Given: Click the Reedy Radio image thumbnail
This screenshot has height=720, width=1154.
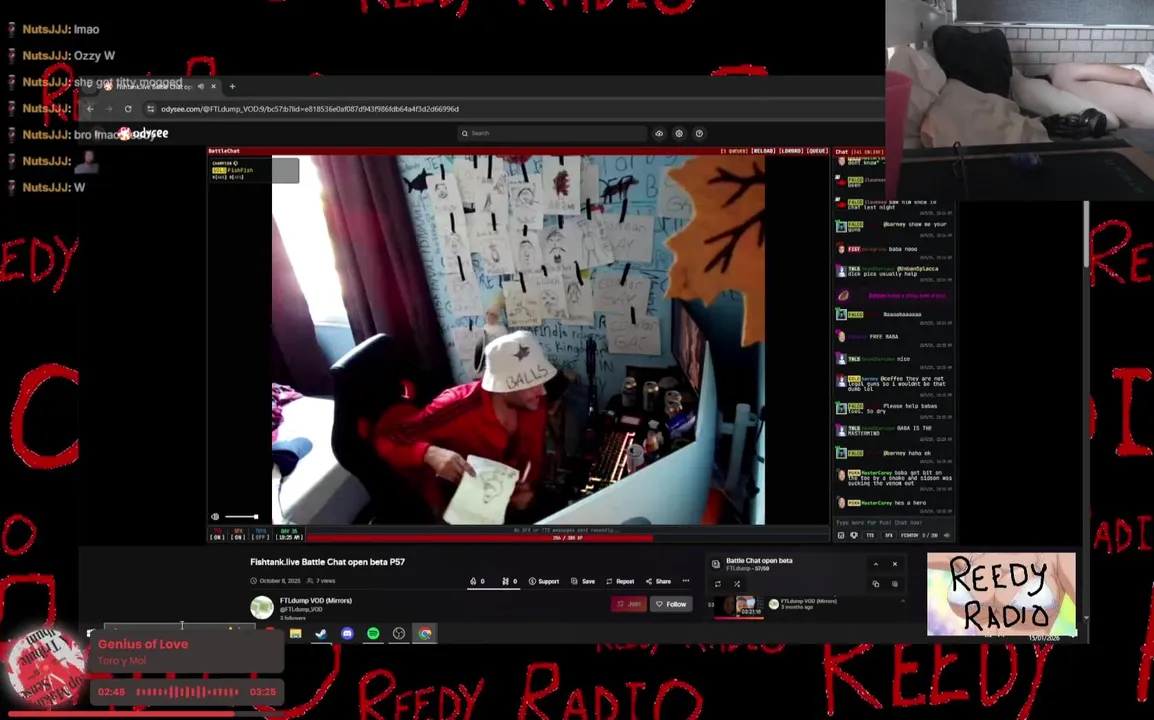Looking at the screenshot, I should [x=1002, y=594].
